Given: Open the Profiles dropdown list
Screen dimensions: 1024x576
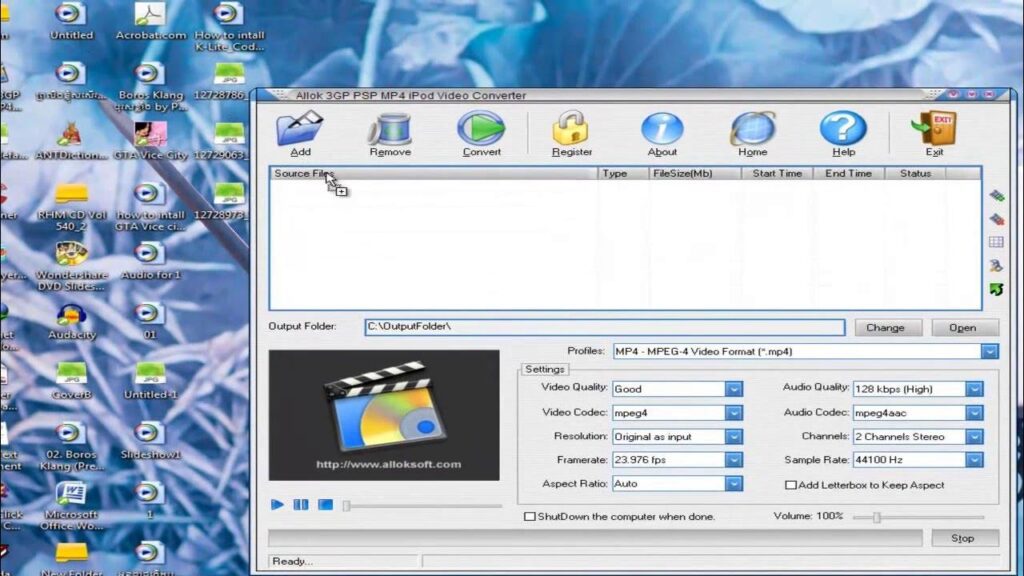Looking at the screenshot, I should (989, 351).
